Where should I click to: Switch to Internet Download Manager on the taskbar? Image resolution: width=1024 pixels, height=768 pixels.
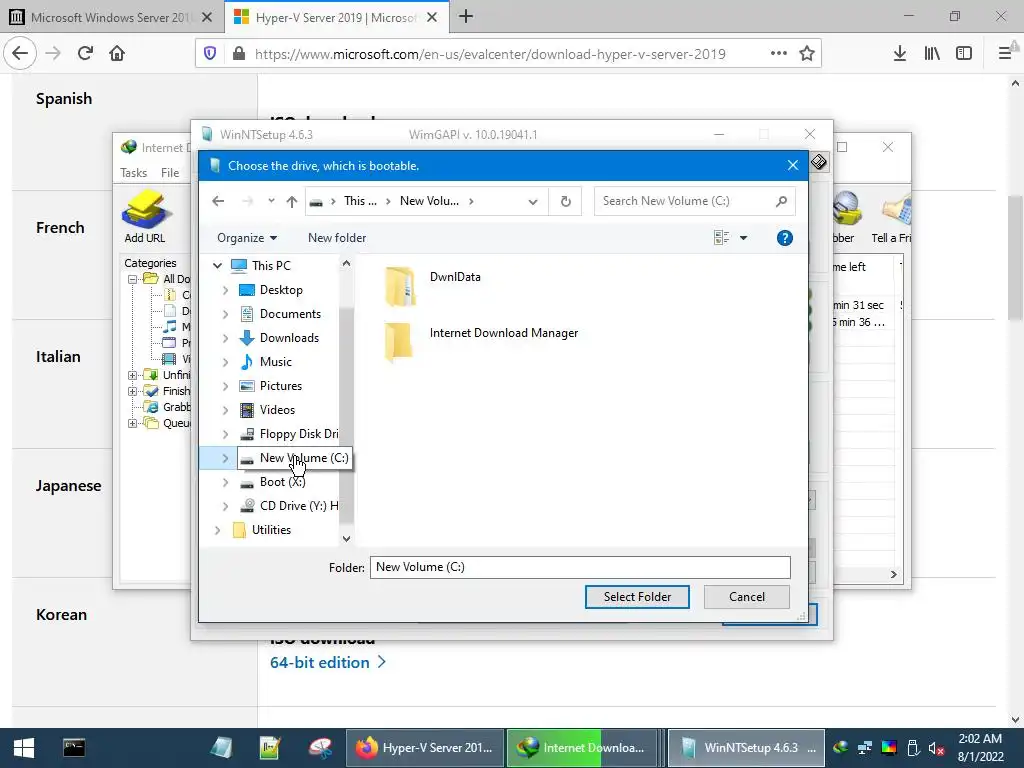coord(582,748)
